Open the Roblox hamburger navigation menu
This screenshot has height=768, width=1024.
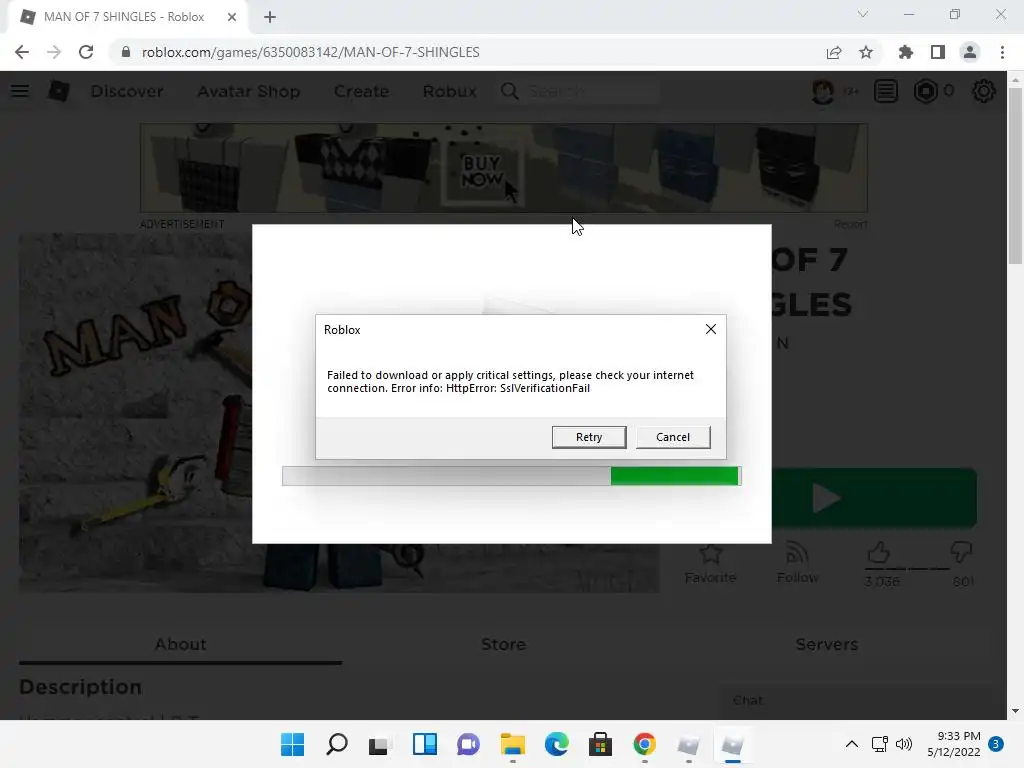[x=20, y=91]
